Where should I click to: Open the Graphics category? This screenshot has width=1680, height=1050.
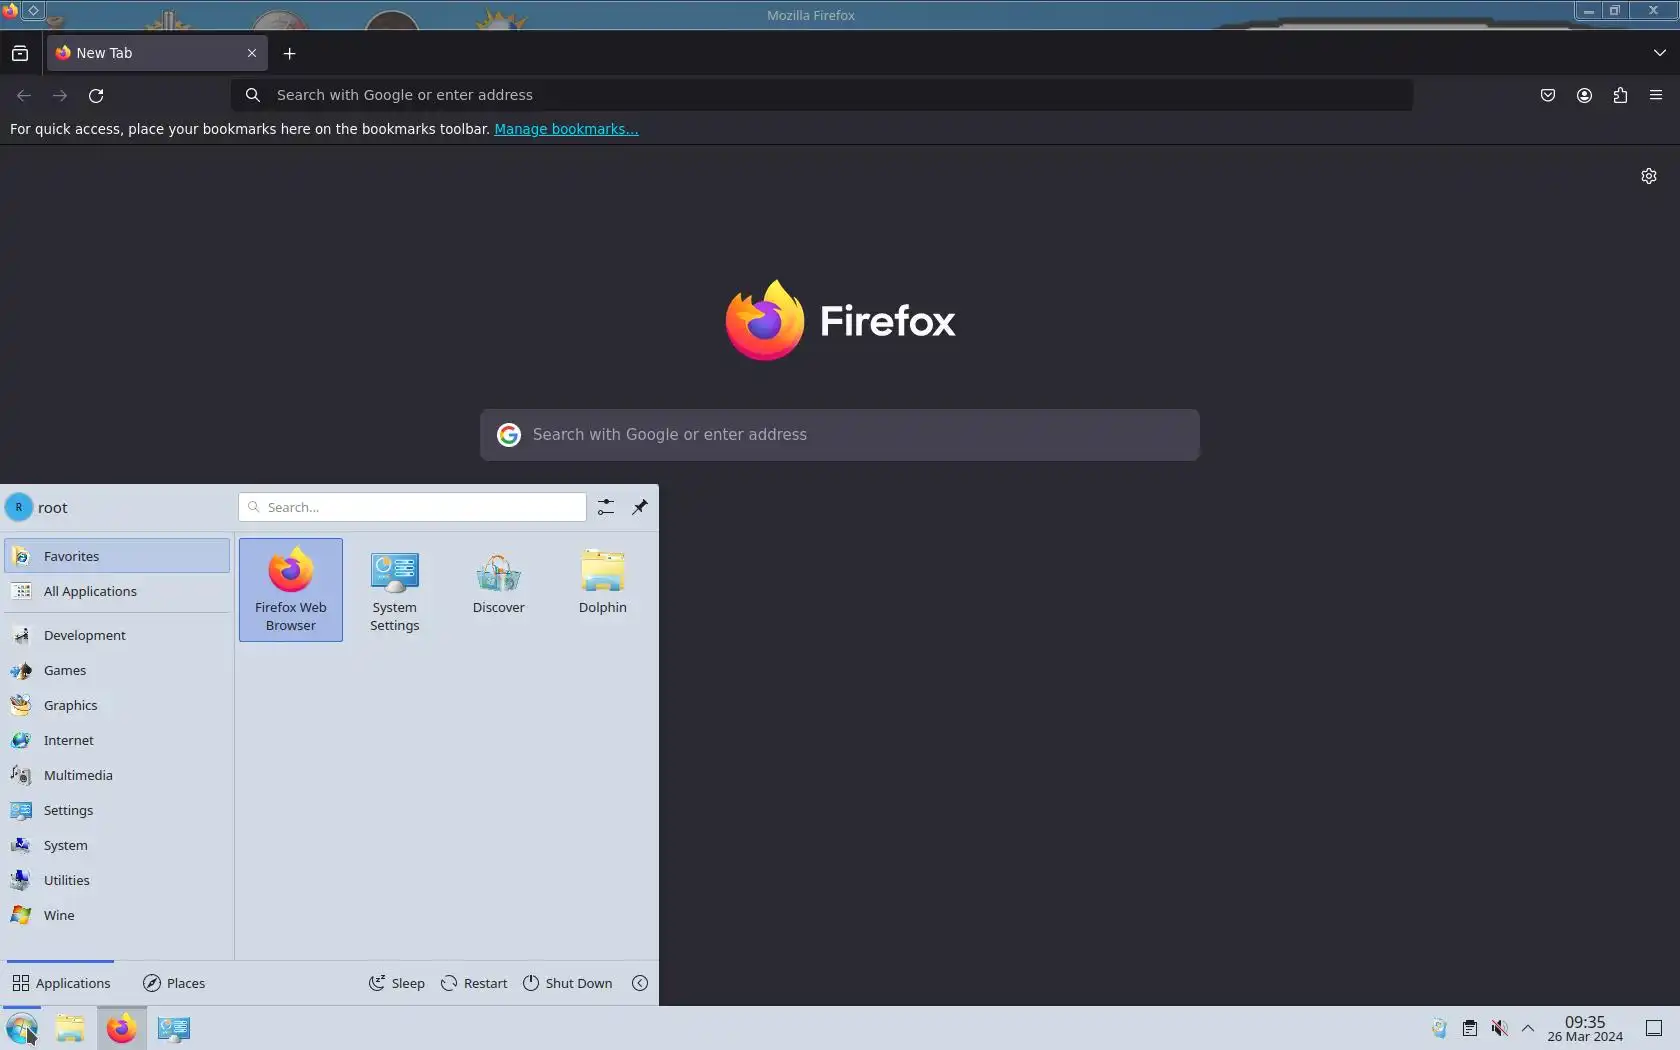117,705
